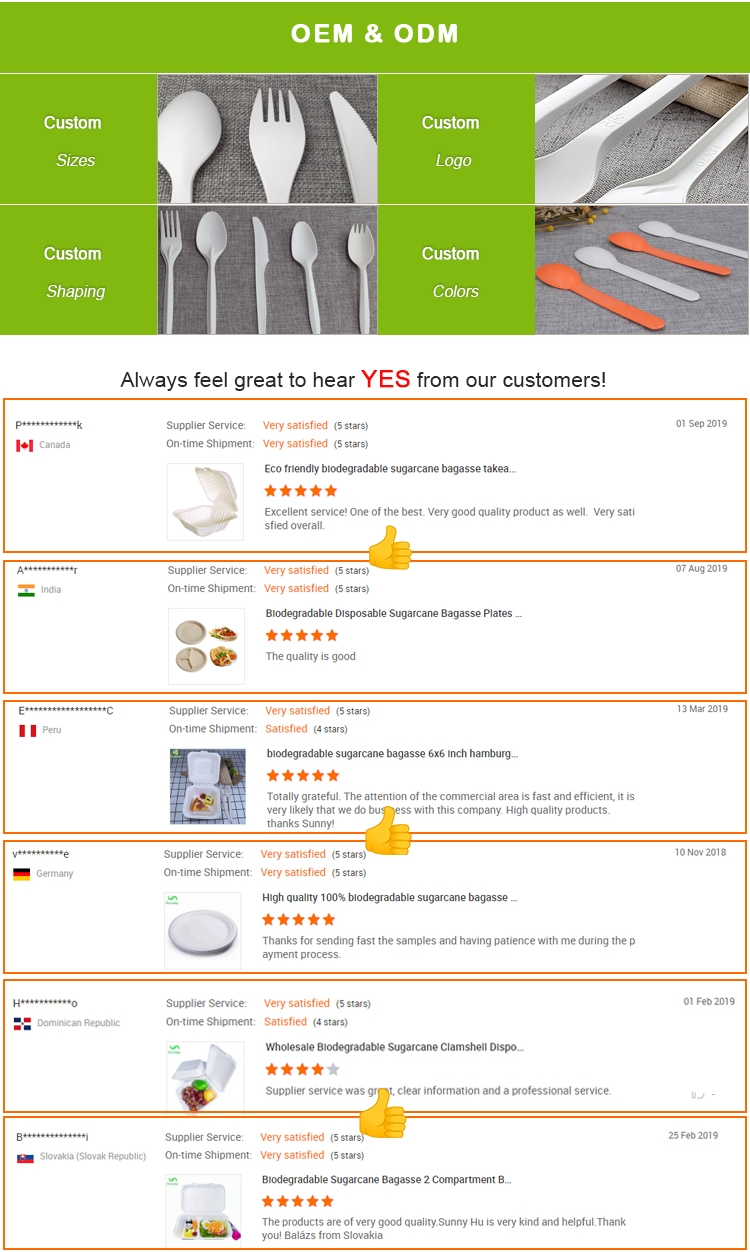Open the clamshell takeaway box thumbnail
Screen dimensions: 750x1252
point(205,501)
